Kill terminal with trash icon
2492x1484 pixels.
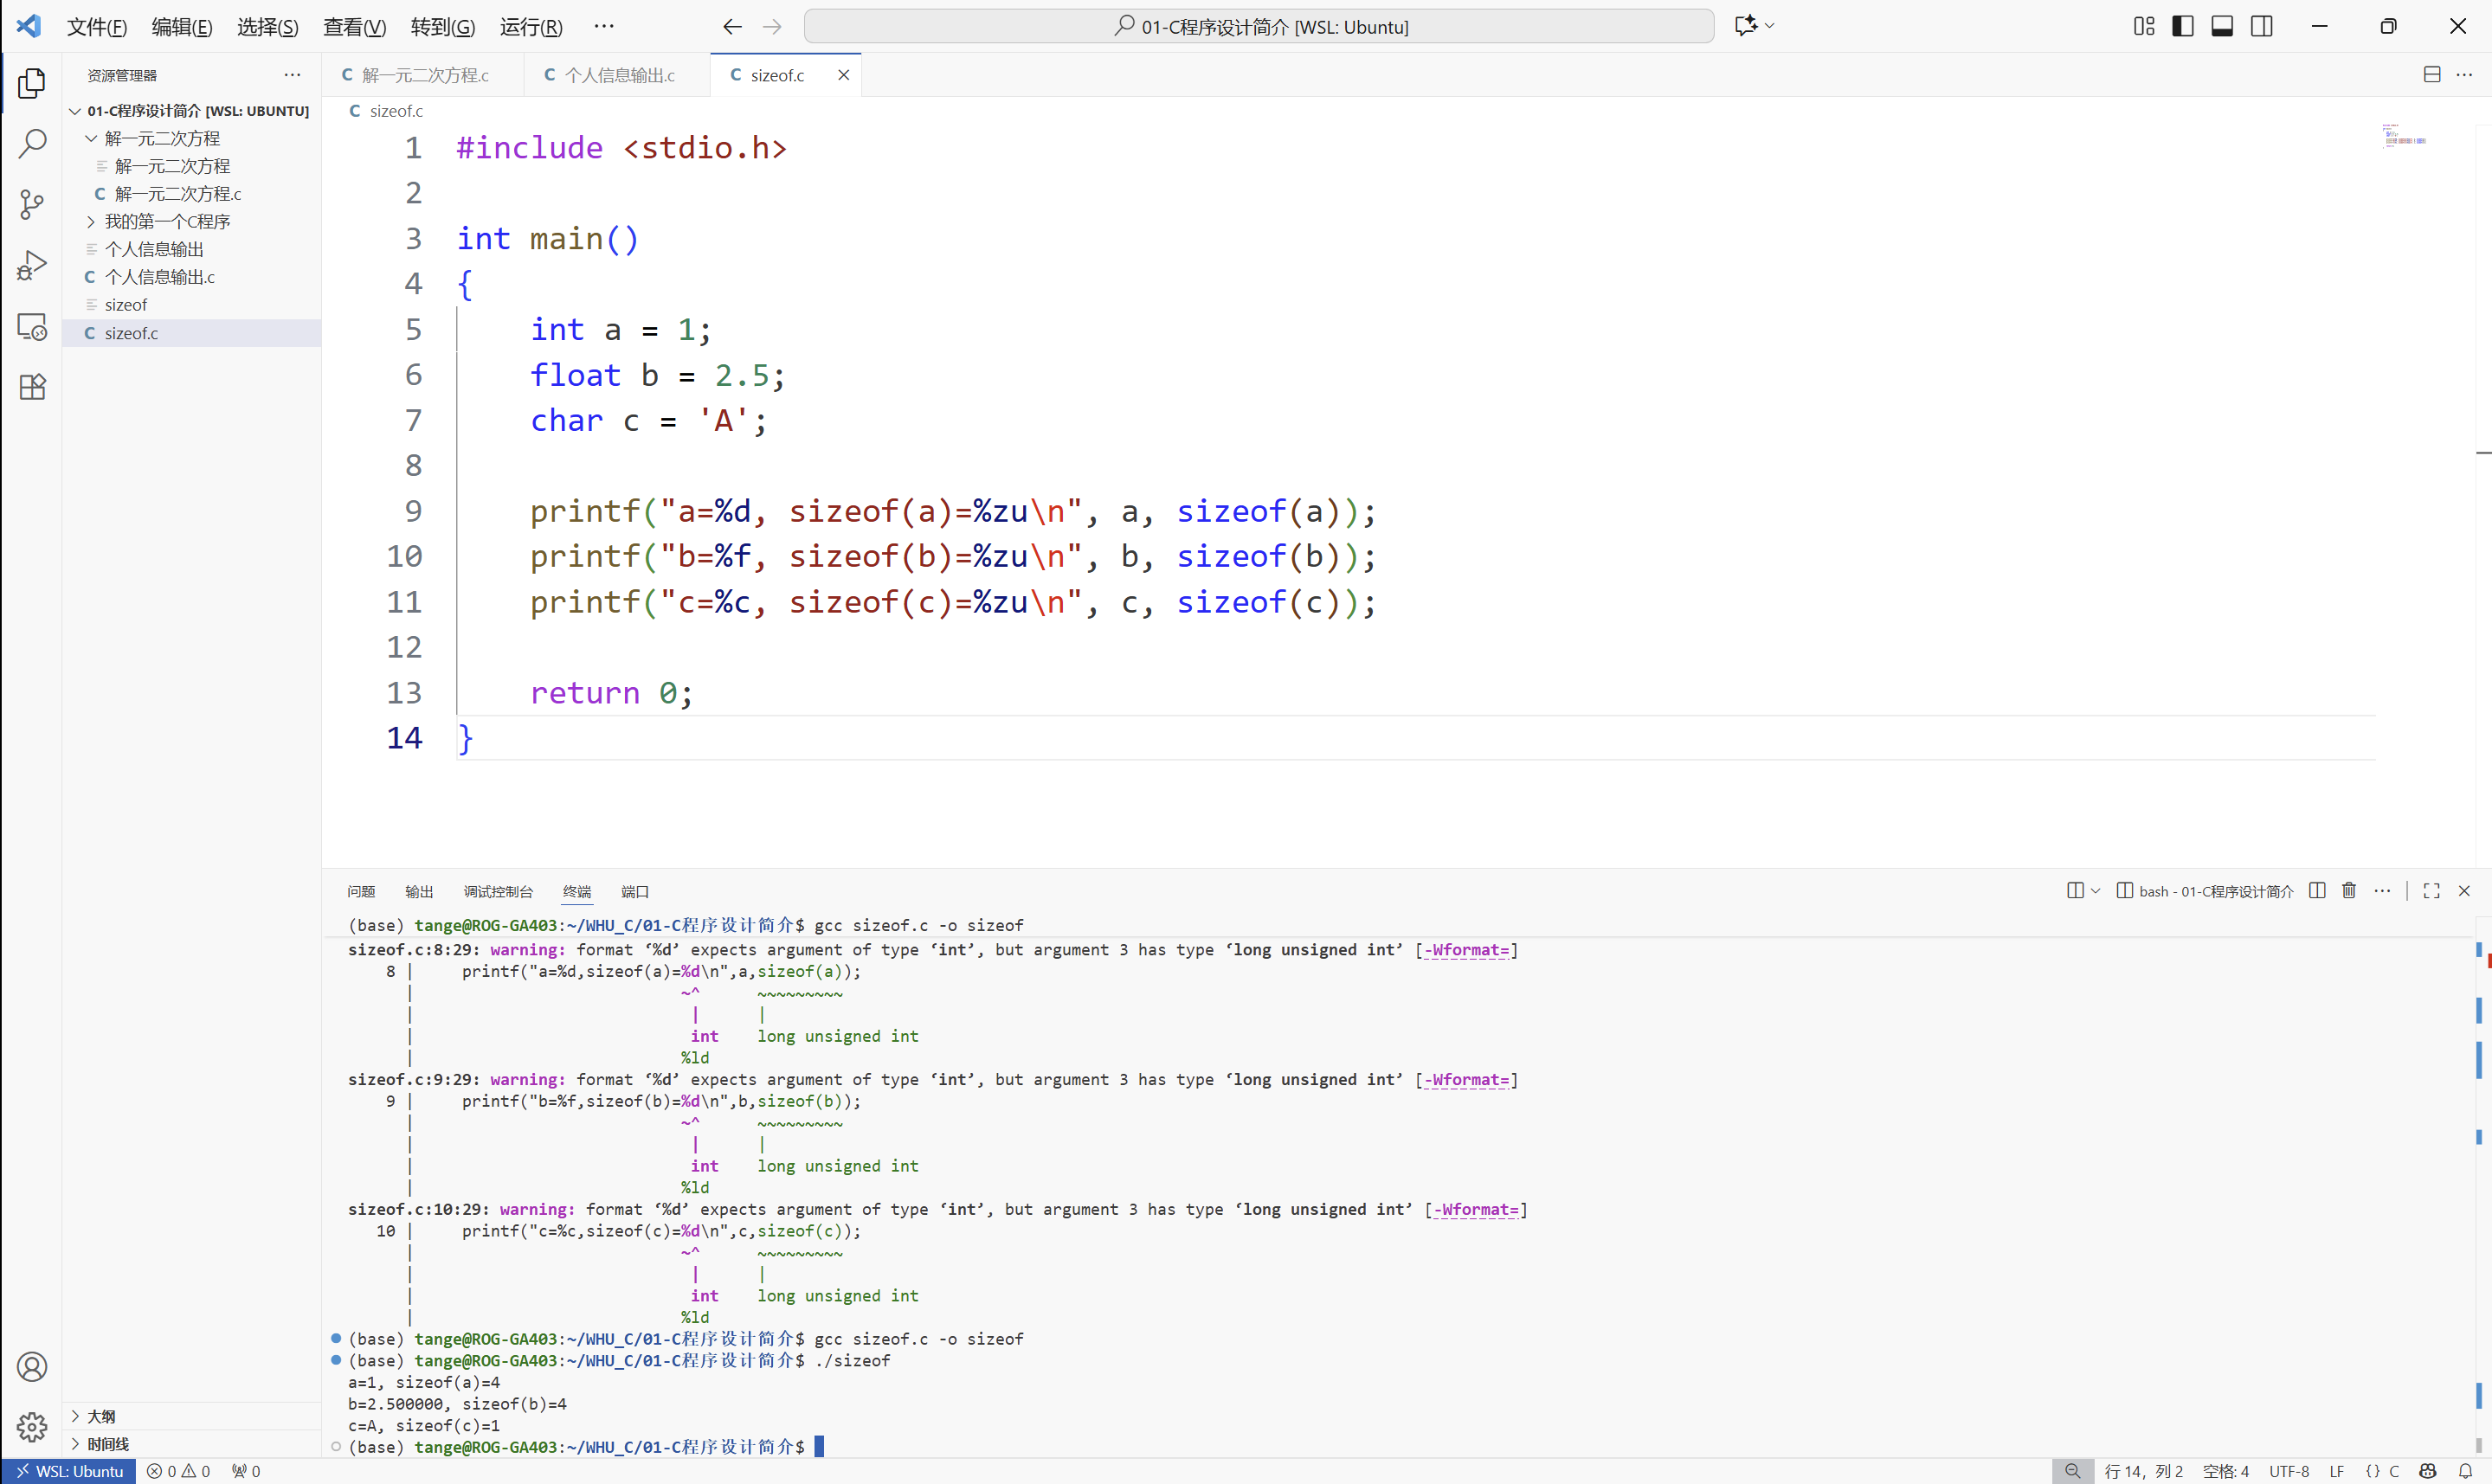tap(2349, 890)
